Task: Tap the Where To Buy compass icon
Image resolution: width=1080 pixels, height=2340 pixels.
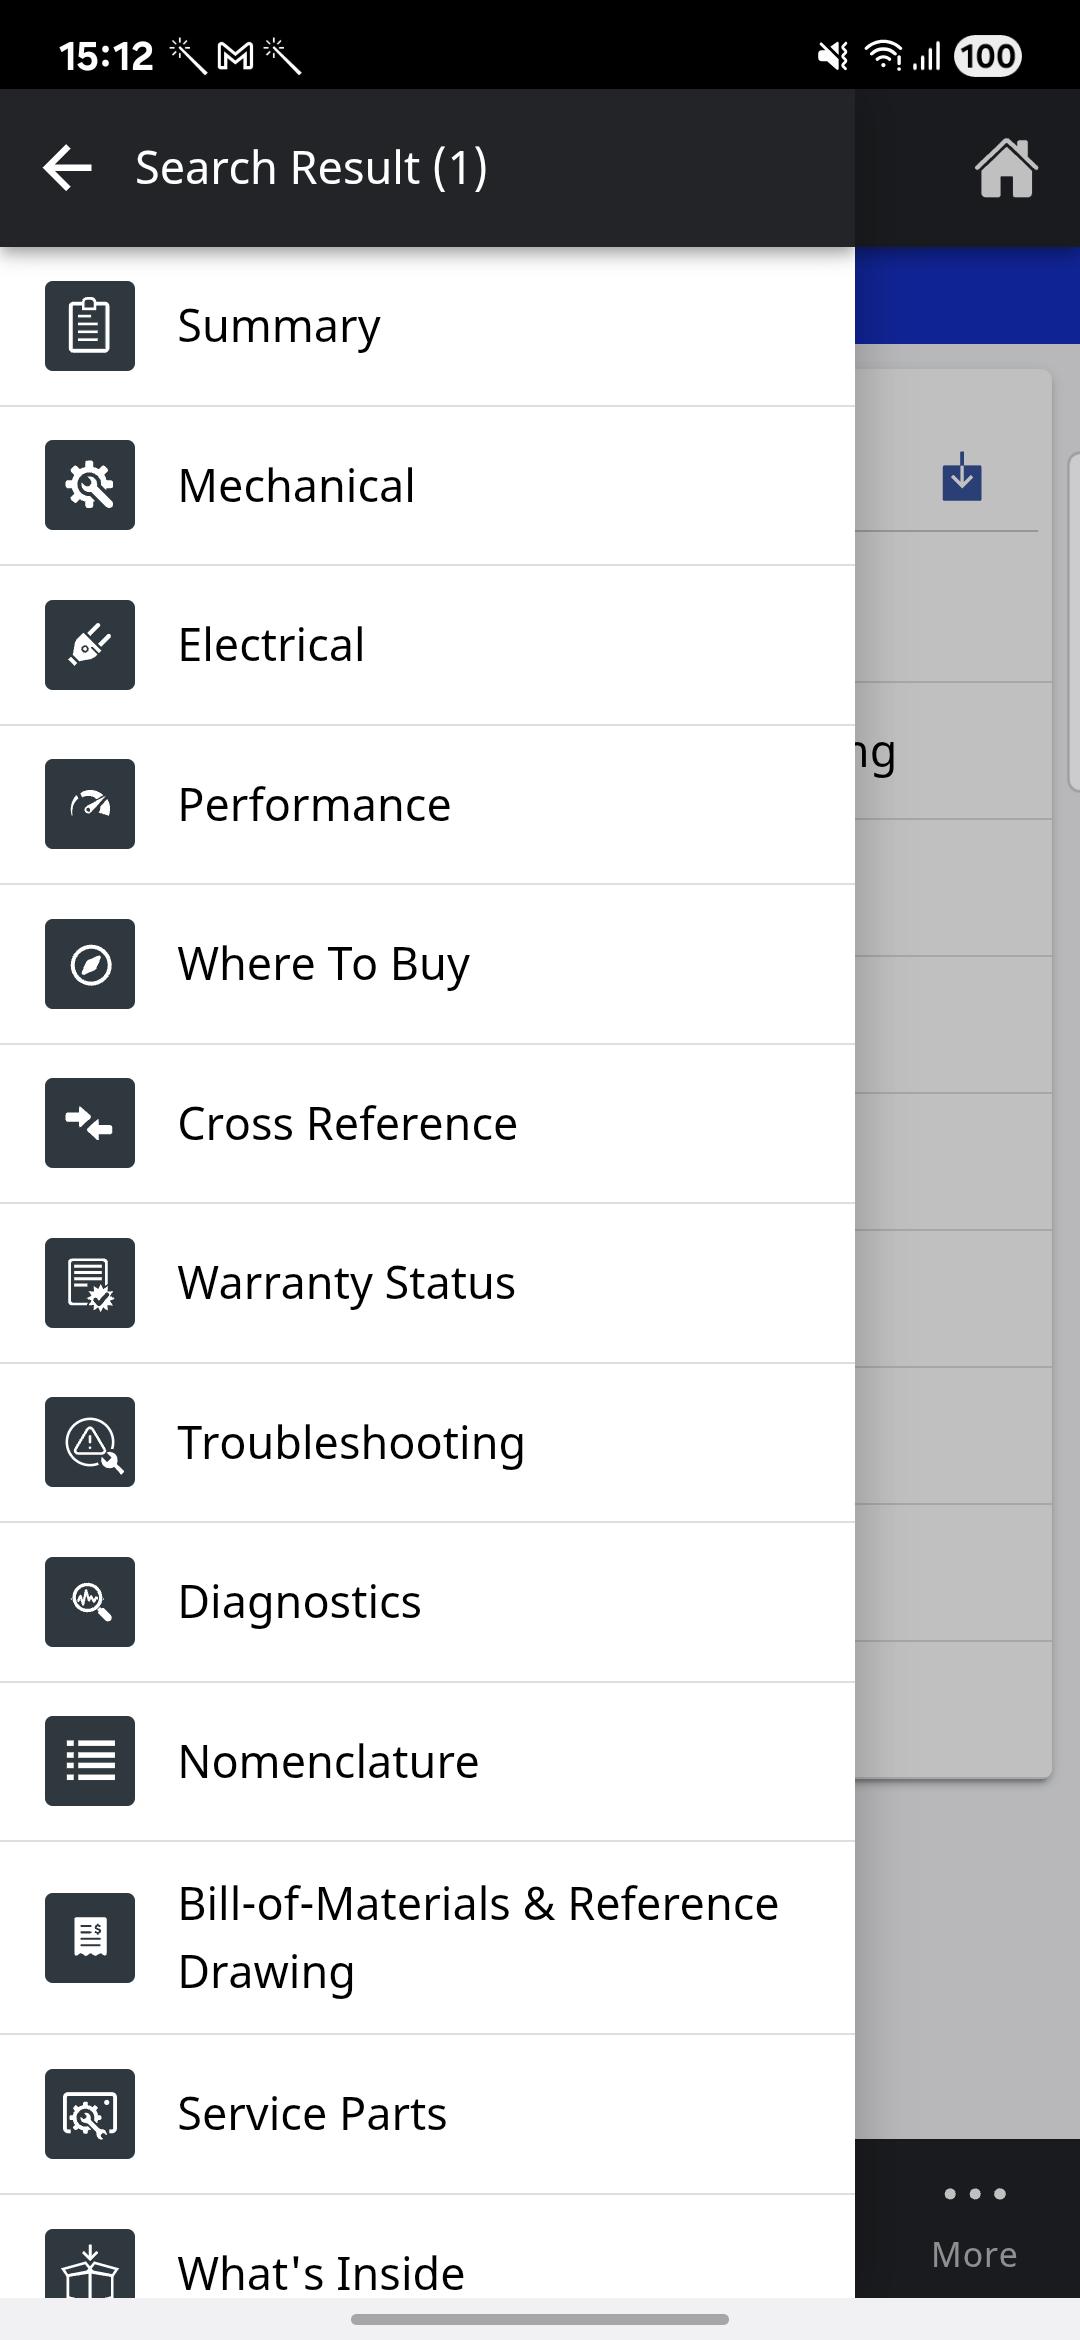Action: point(90,964)
